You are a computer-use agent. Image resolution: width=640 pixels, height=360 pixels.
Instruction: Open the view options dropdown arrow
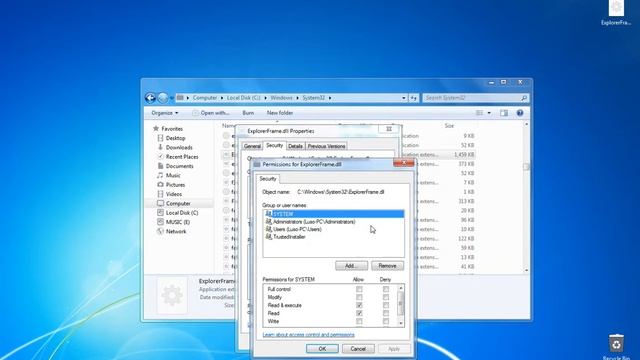pyautogui.click(x=489, y=113)
